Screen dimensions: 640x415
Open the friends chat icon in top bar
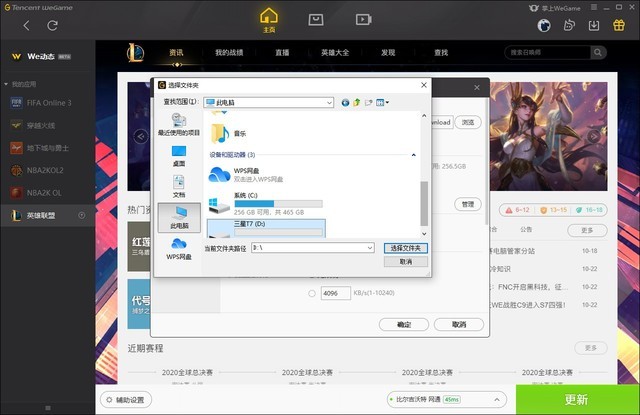tap(569, 25)
